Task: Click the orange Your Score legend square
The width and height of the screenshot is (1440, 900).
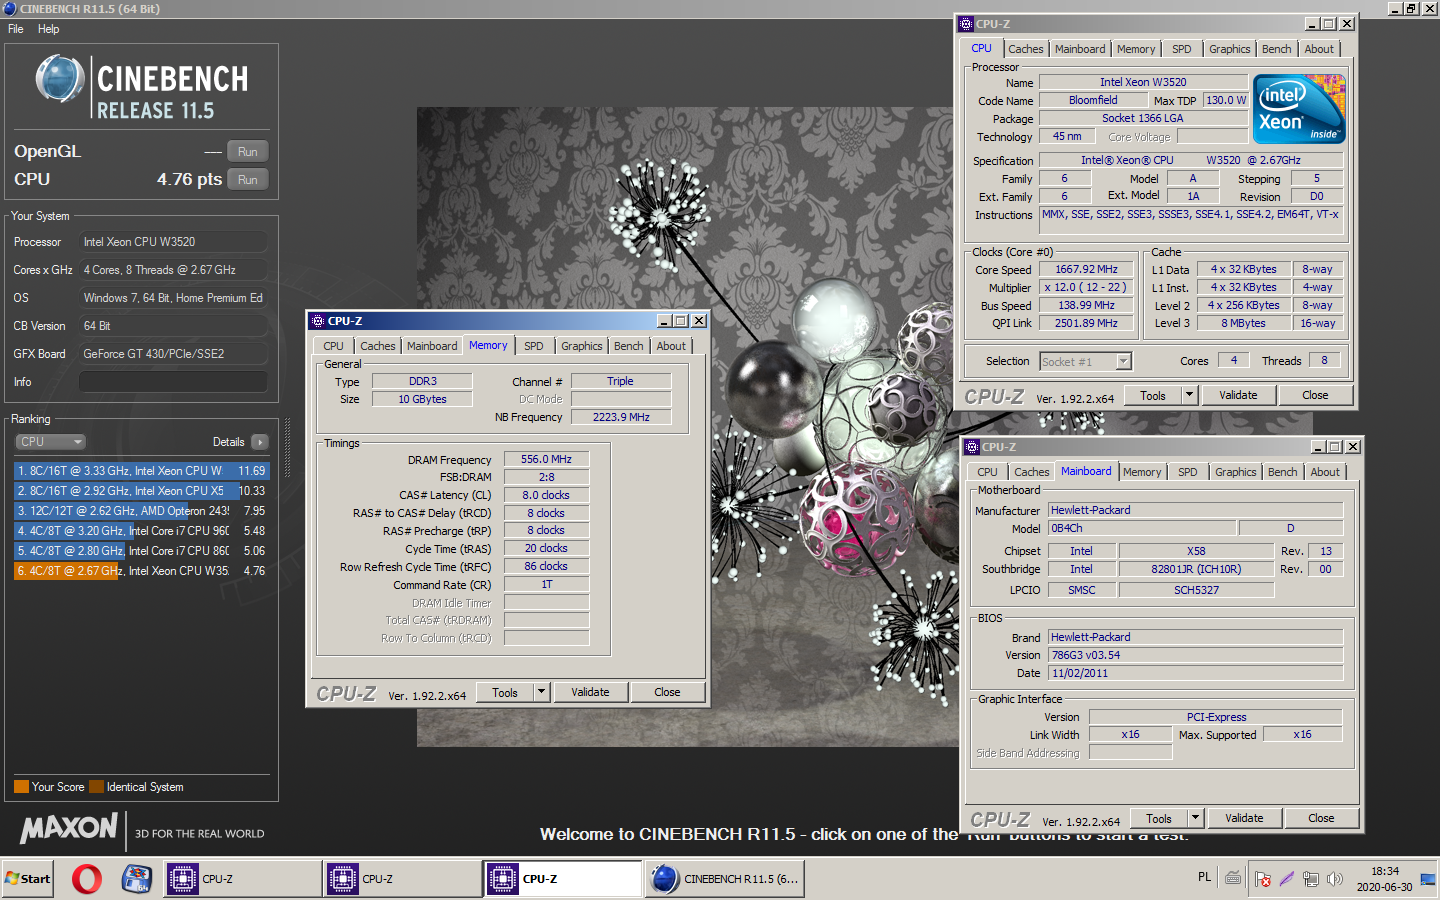Action: 21,787
